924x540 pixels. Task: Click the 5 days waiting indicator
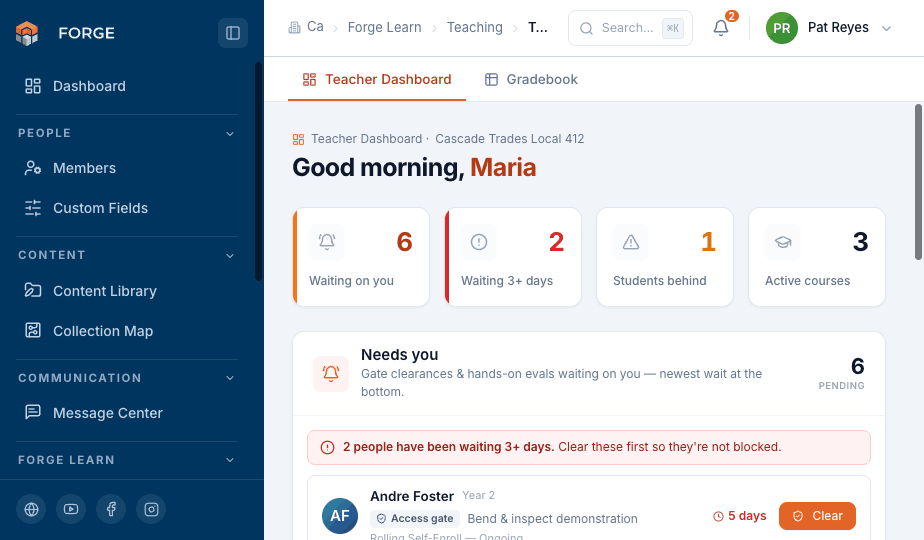click(740, 516)
